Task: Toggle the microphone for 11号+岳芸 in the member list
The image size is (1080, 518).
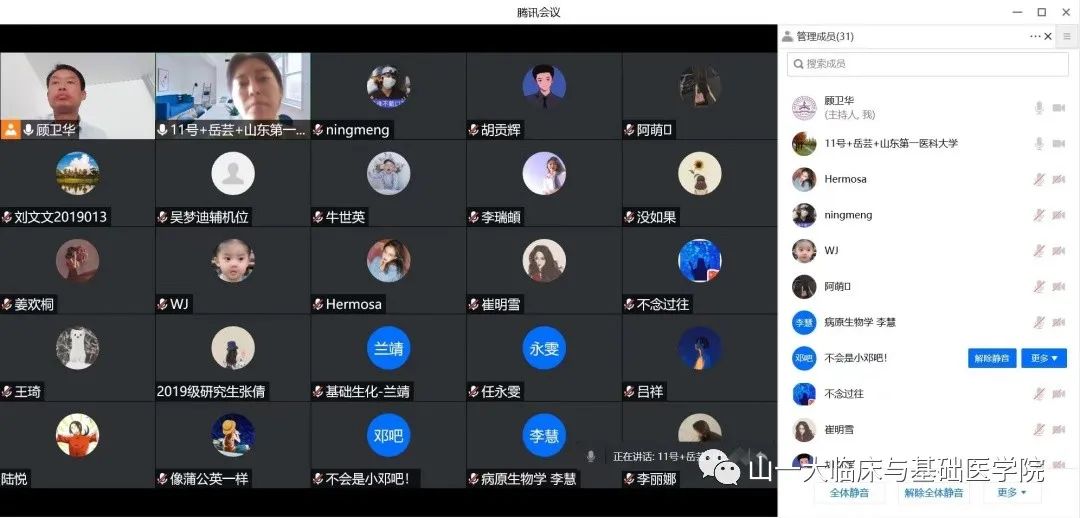Action: [1039, 144]
